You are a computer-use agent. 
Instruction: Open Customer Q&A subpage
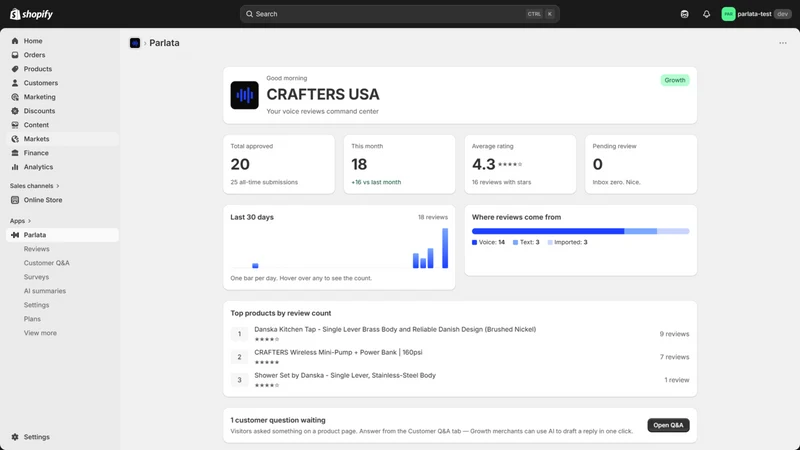[x=46, y=263]
